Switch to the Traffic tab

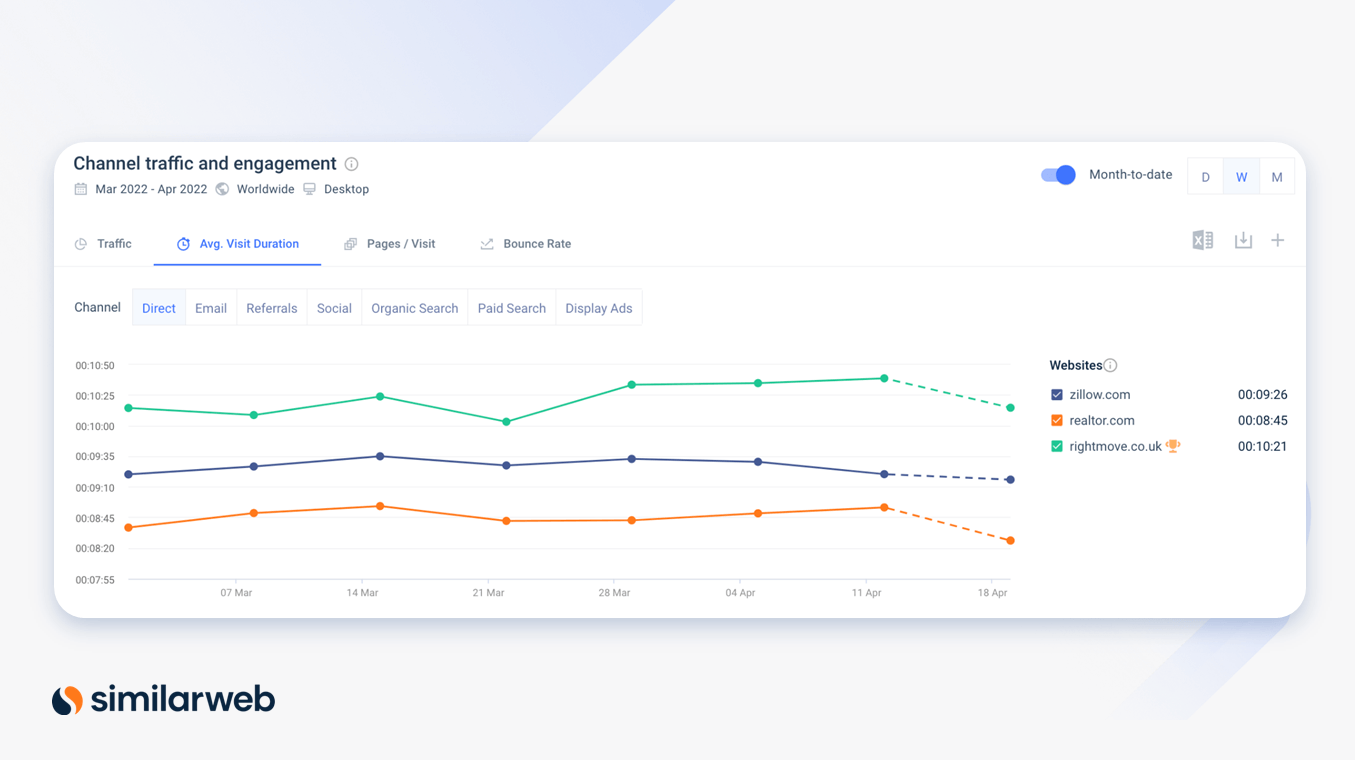pyautogui.click(x=103, y=244)
